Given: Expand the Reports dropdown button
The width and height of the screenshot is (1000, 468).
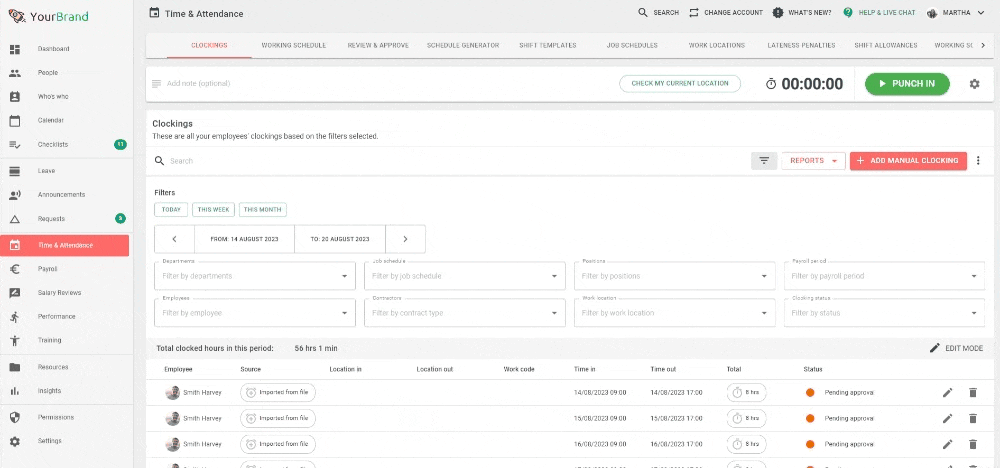Looking at the screenshot, I should 813,160.
